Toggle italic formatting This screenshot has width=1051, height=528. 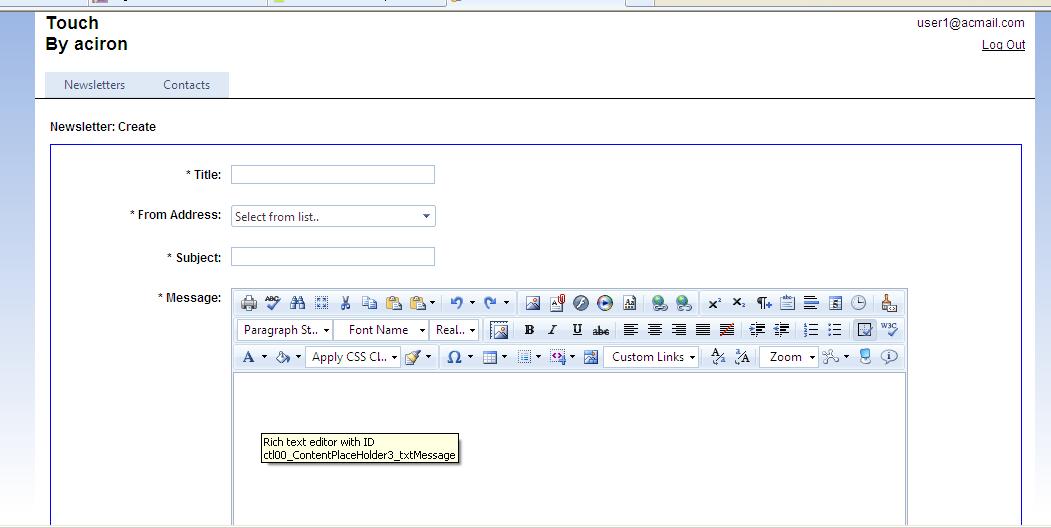pyautogui.click(x=552, y=330)
